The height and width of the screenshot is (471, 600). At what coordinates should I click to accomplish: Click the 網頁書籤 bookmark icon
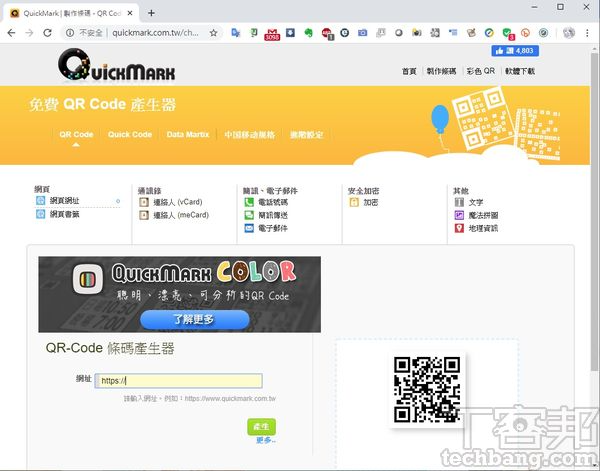point(40,214)
